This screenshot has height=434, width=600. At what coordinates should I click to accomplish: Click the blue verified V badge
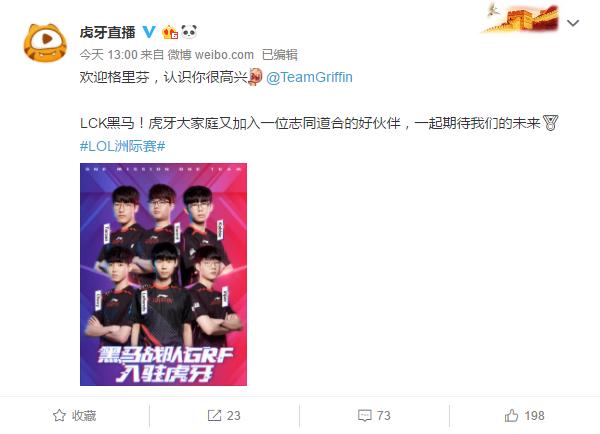point(149,32)
